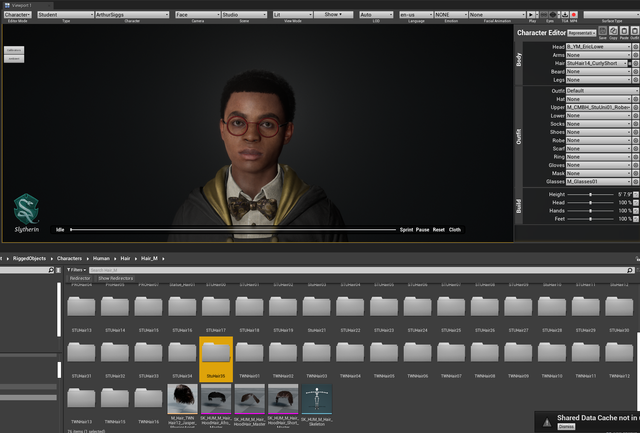Image resolution: width=640 pixels, height=433 pixels.
Task: Click the Outfit paste icon
Action: point(635,31)
